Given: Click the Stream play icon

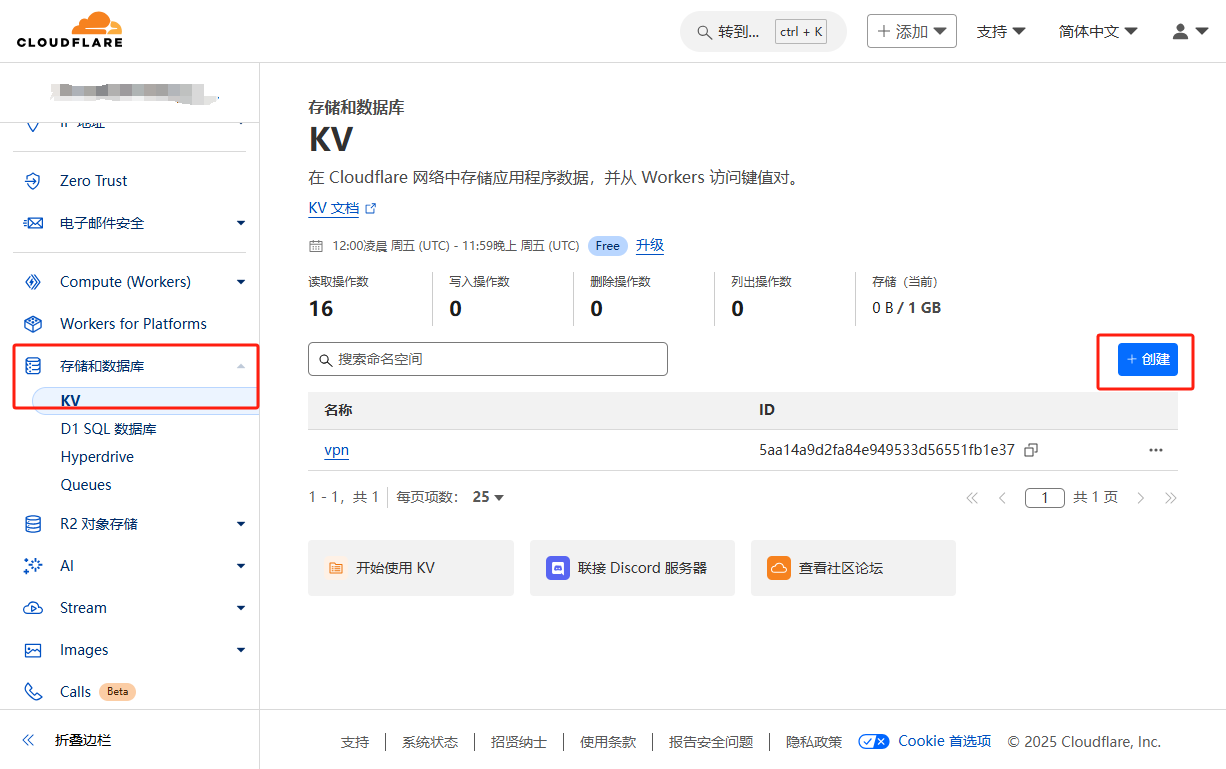Looking at the screenshot, I should (33, 608).
